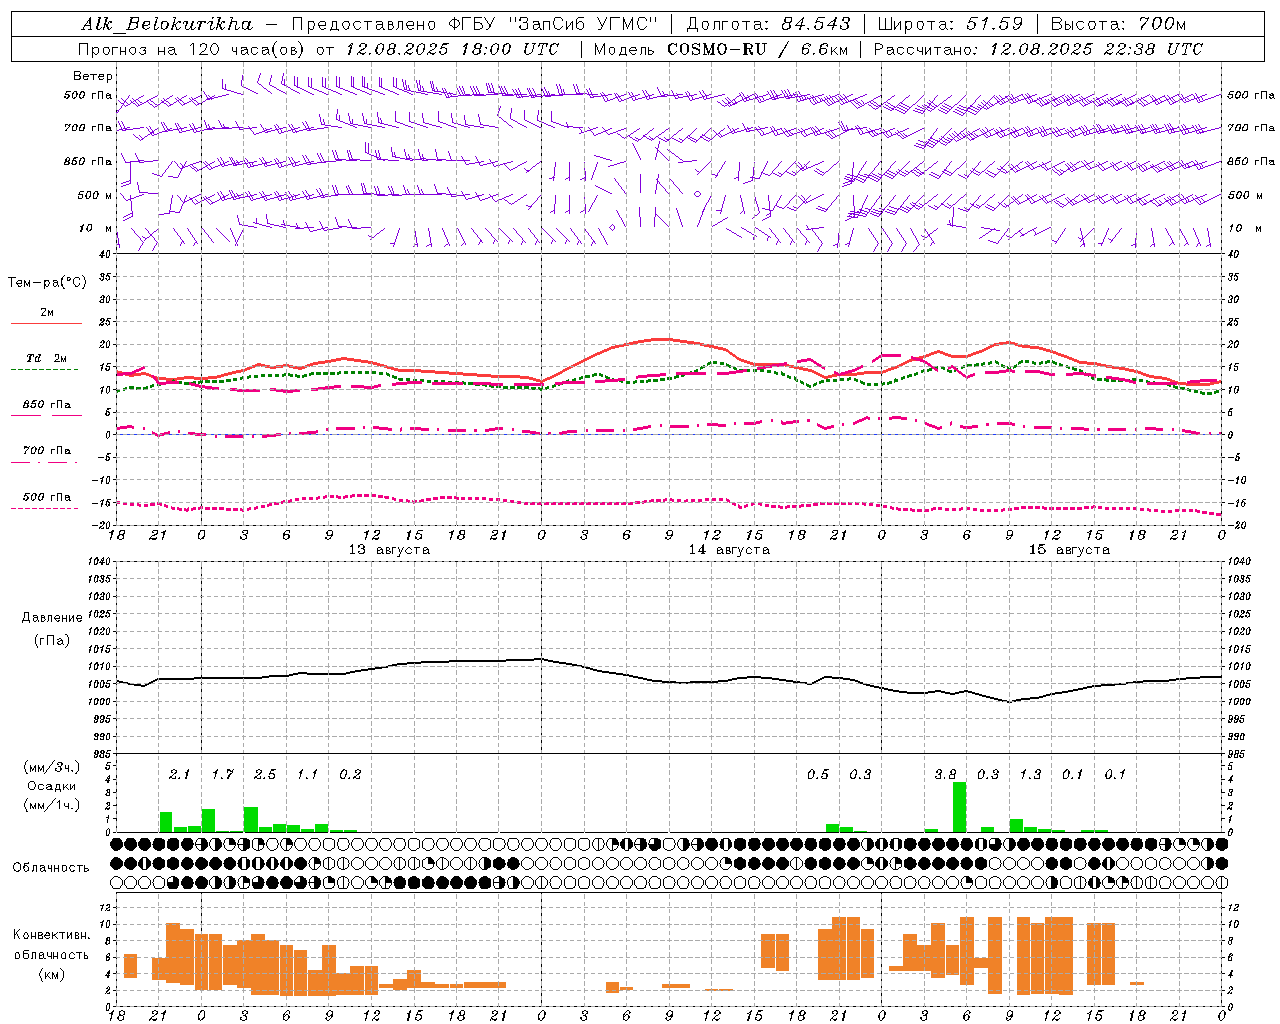Select the Прогноз на 120 часа(ов) text

coord(192,49)
